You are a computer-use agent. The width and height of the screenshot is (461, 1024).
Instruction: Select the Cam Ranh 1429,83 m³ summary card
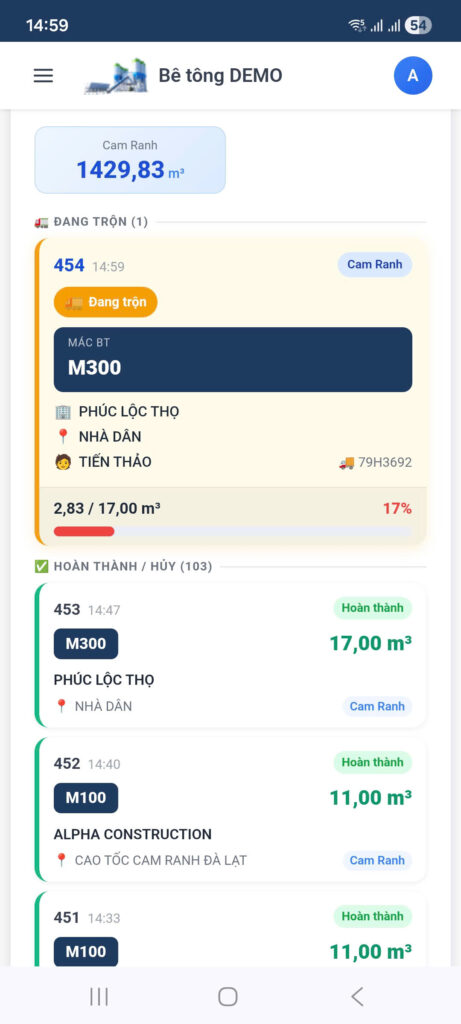pos(130,160)
